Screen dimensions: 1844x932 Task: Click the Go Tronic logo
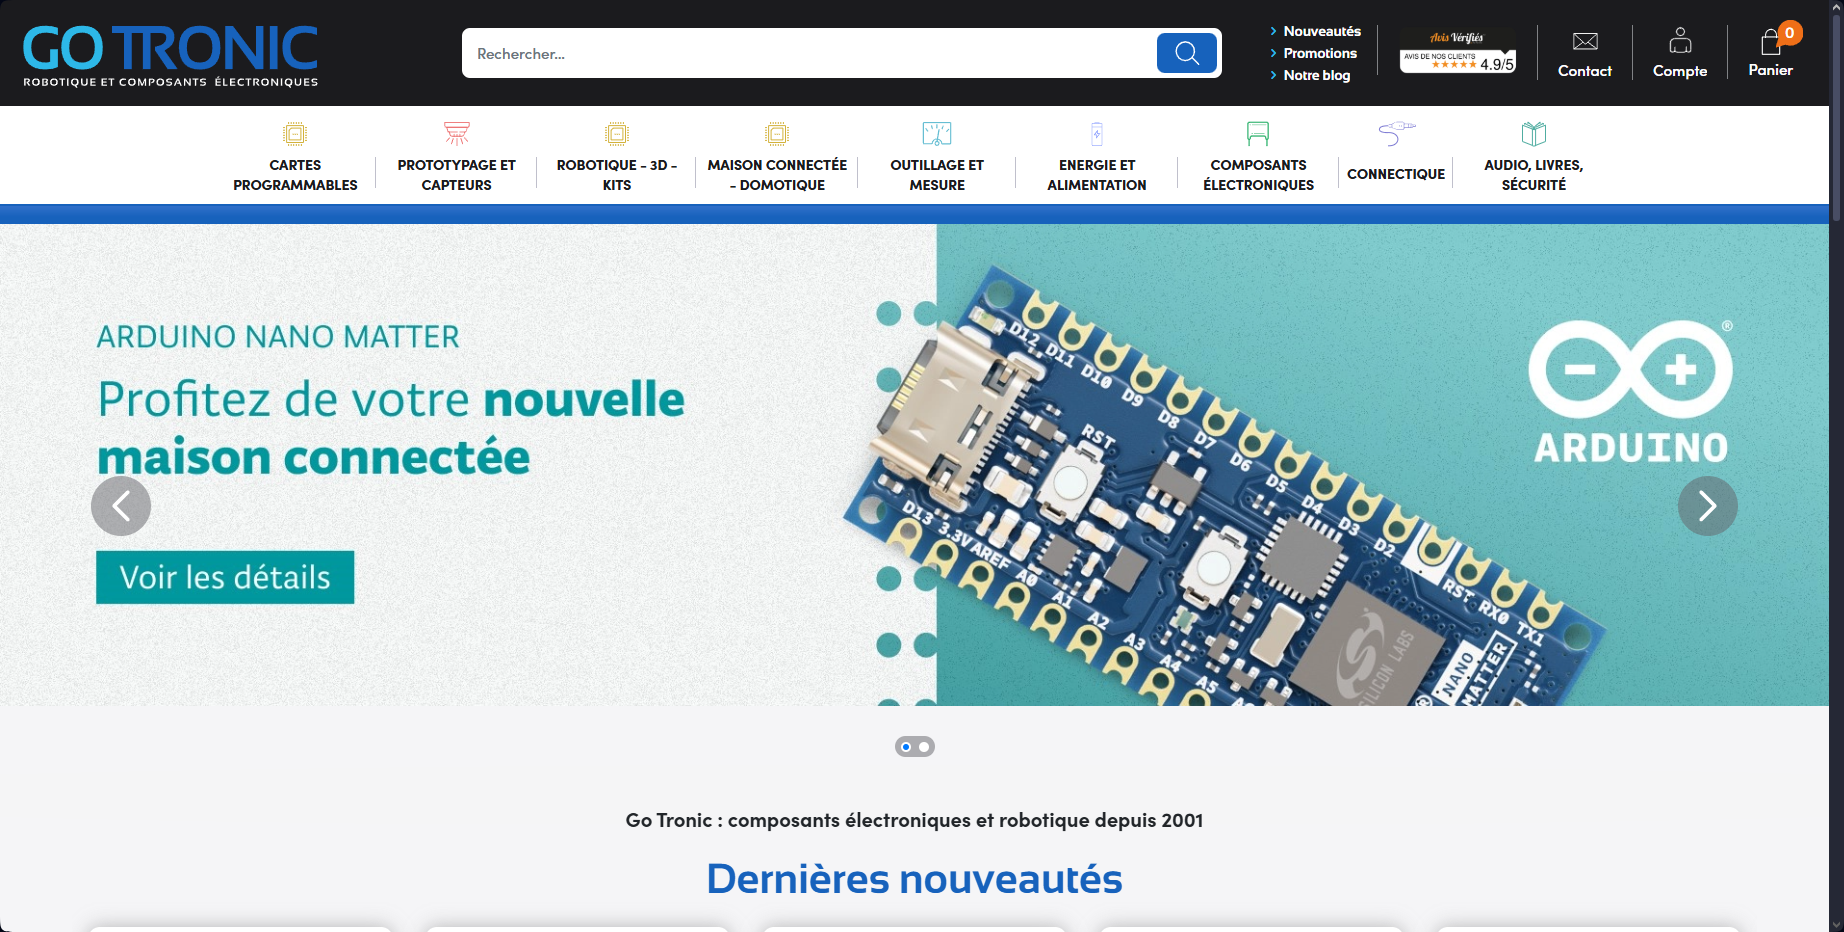(x=170, y=55)
